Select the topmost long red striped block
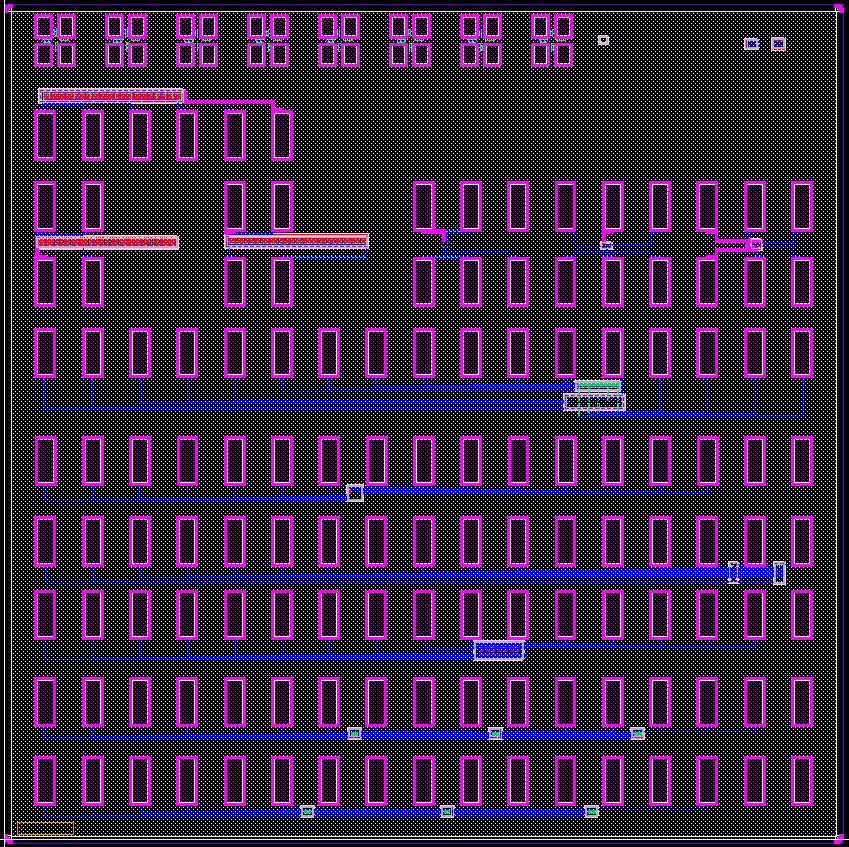The width and height of the screenshot is (849, 847). pos(111,96)
